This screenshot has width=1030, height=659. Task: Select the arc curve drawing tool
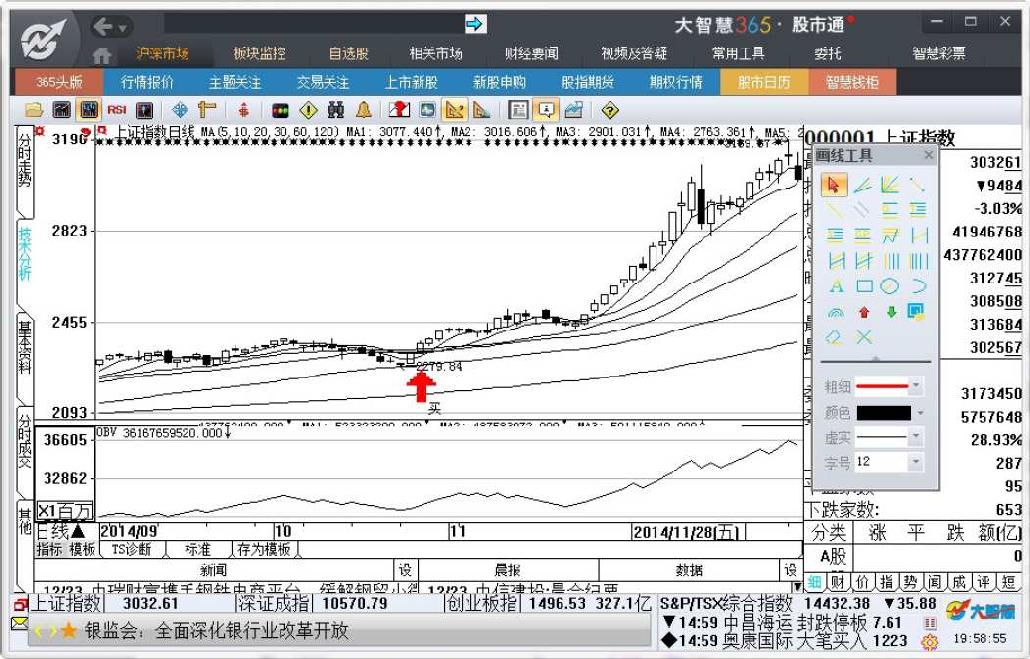click(918, 286)
